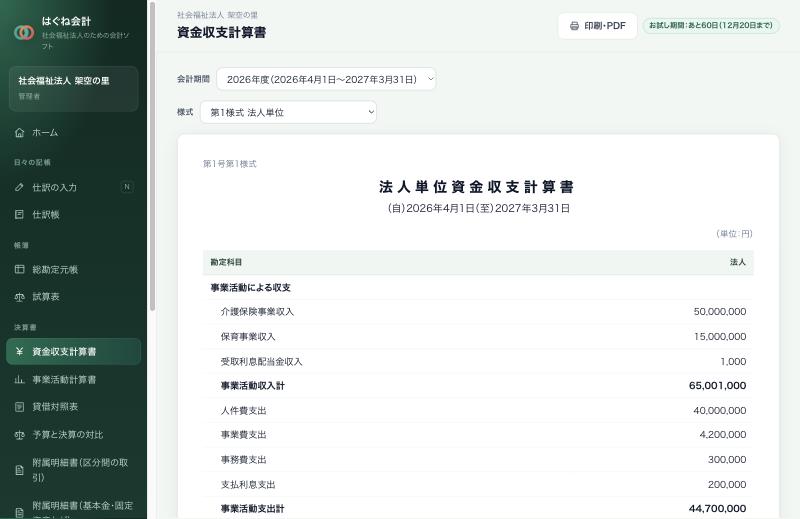Click the 40,000,000 amount
The height and width of the screenshot is (519, 800).
(719, 411)
